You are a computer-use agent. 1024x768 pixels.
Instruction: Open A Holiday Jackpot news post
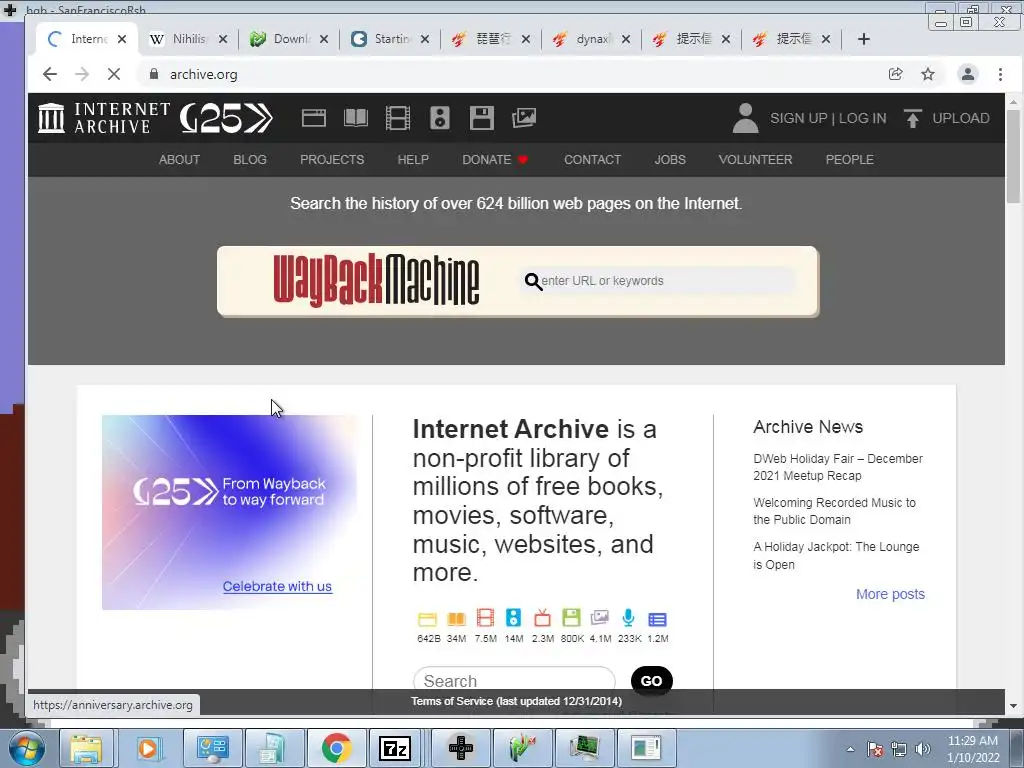pyautogui.click(x=836, y=556)
